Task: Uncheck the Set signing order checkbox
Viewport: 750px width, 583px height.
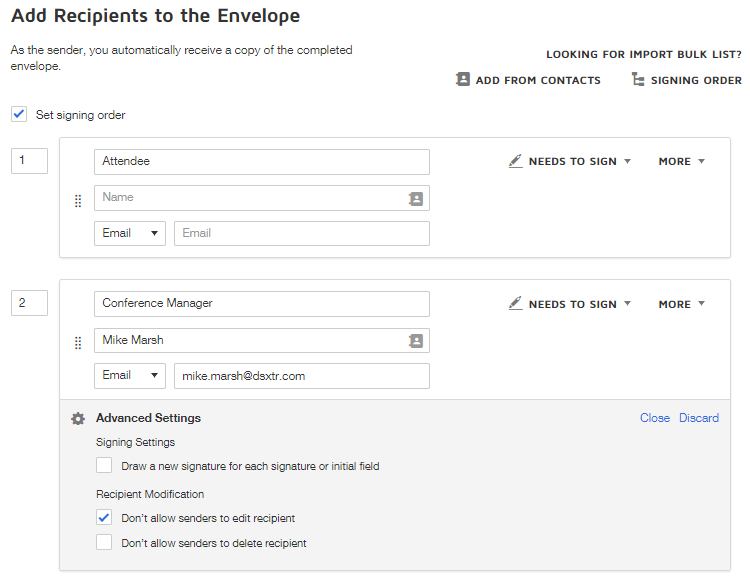Action: (x=19, y=114)
